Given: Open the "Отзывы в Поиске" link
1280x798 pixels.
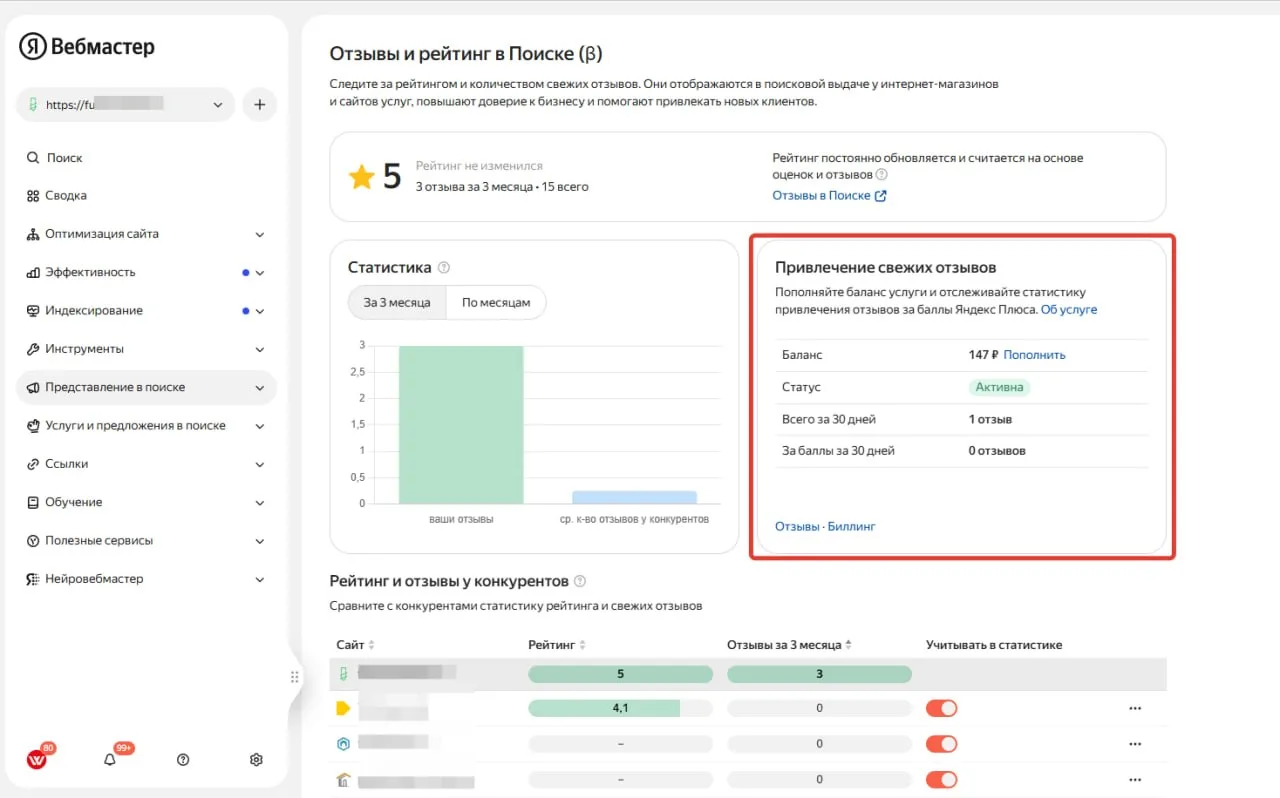Looking at the screenshot, I should point(829,196).
